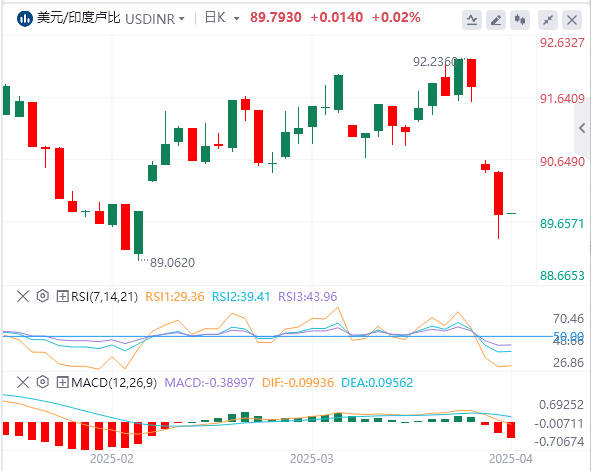Click the RSI1:29.36 readout
Viewport: 591px width, 471px height.
coord(175,297)
